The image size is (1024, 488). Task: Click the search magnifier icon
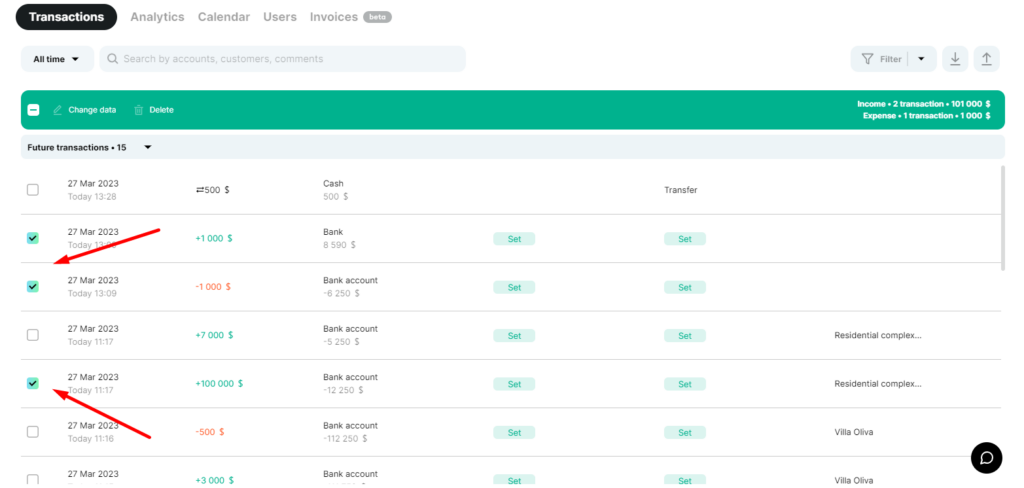(112, 59)
